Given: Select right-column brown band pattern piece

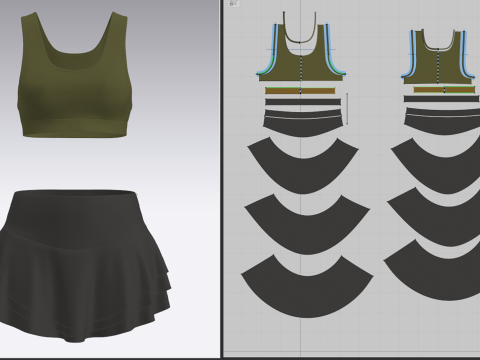Looking at the screenshot, I should [x=444, y=89].
